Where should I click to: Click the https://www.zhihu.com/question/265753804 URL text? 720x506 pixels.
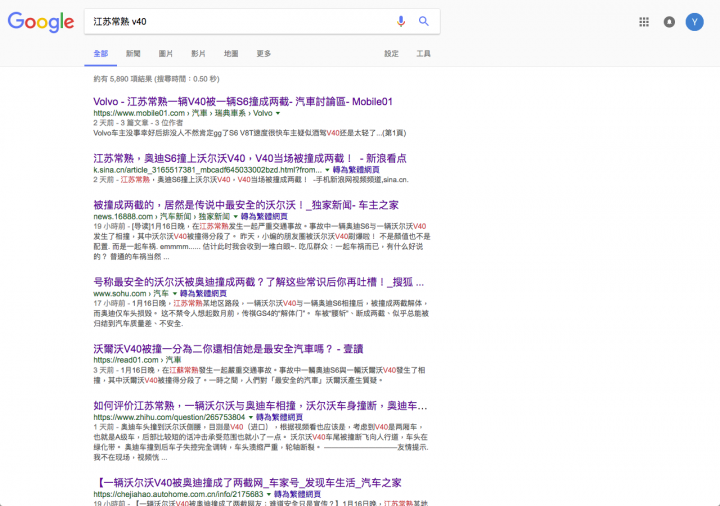[169, 417]
